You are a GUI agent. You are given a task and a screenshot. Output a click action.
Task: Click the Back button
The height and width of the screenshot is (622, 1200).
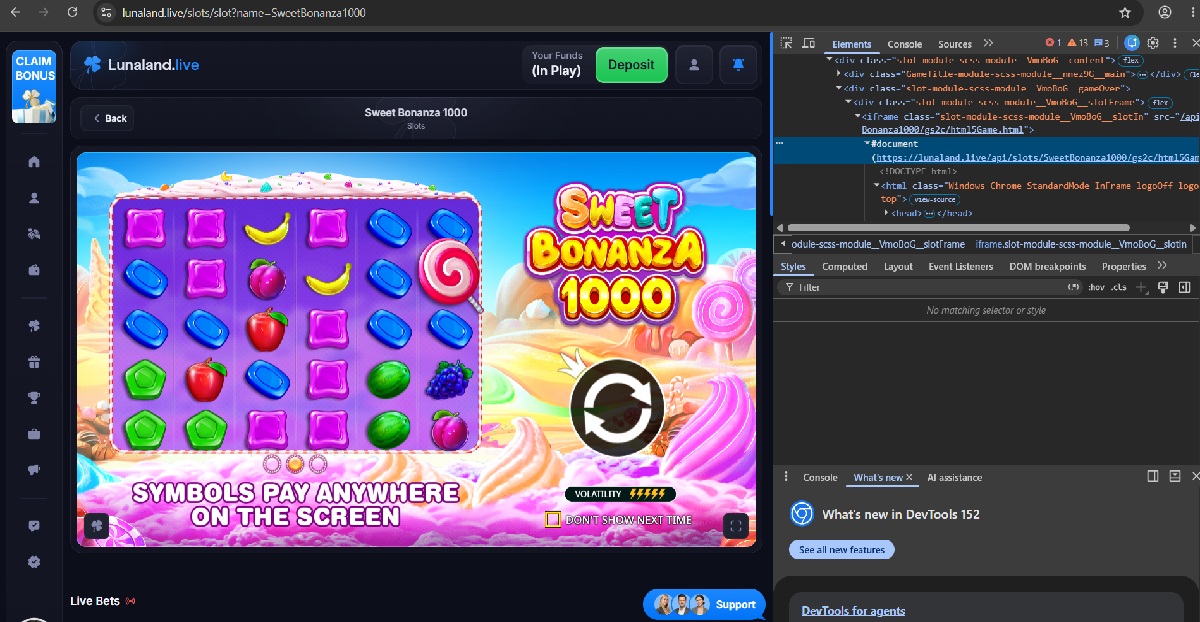(x=108, y=118)
